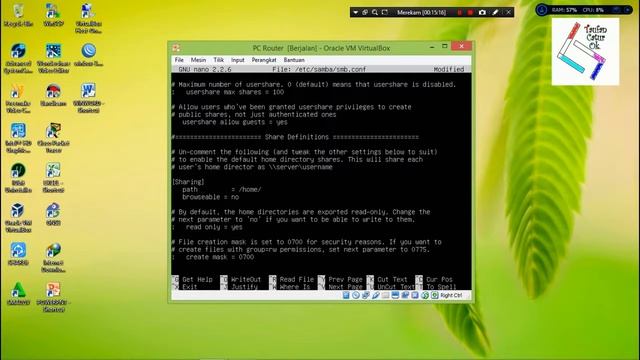Open the Mesin menu
Image resolution: width=640 pixels, height=360 pixels.
198,60
